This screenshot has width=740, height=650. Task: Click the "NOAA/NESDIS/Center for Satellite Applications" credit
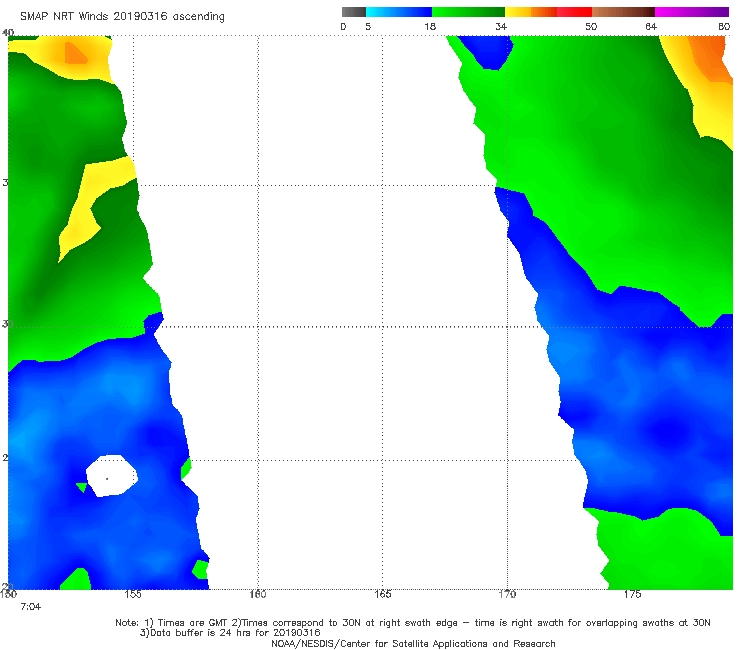click(x=413, y=644)
